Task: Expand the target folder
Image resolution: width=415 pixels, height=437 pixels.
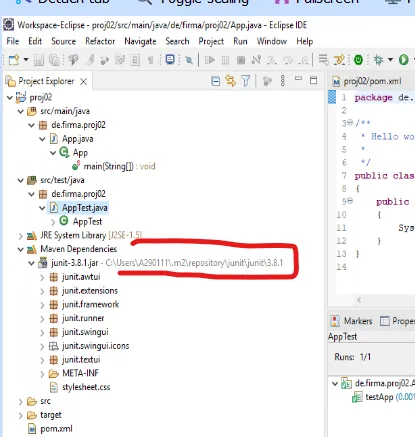Action: point(21,415)
